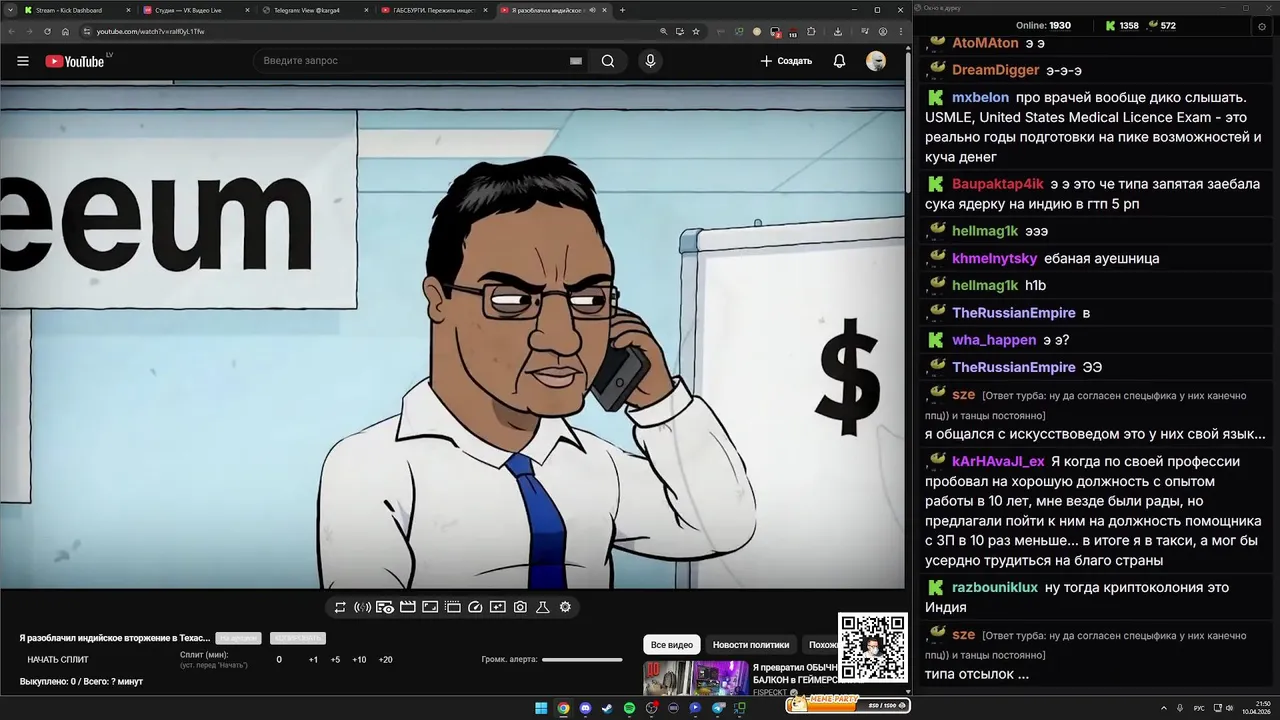Click the YouTube logo
Viewport: 1280px width, 720px height.
75,61
